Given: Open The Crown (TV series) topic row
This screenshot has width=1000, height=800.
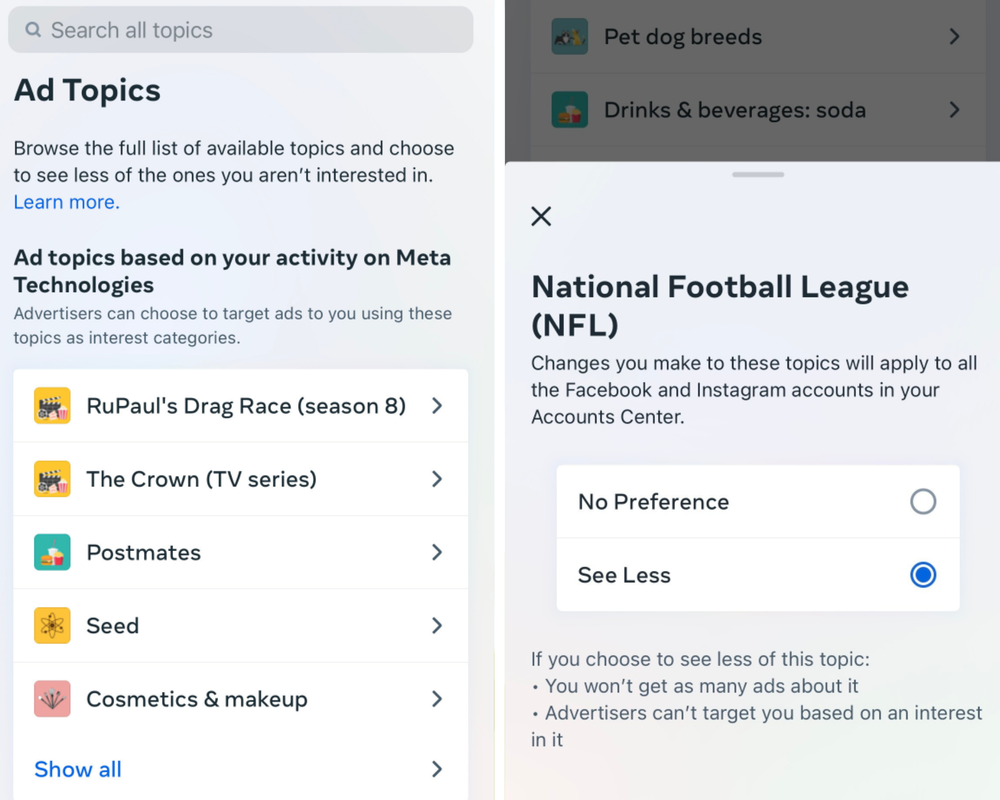Looking at the screenshot, I should 241,479.
